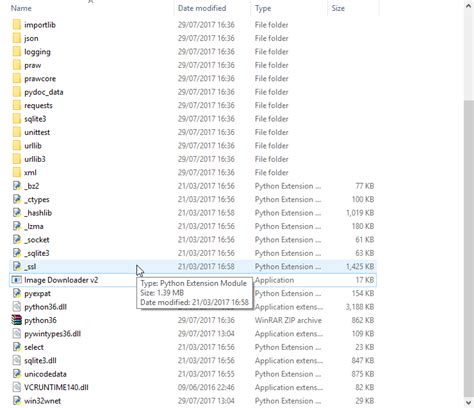This screenshot has height=408, width=474.
Task: Select the requests file name
Action: click(38, 106)
